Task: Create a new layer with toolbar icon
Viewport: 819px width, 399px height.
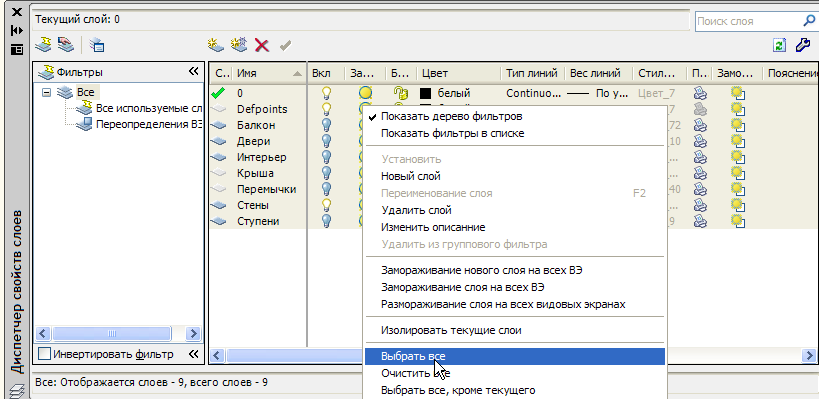Action: coord(215,45)
